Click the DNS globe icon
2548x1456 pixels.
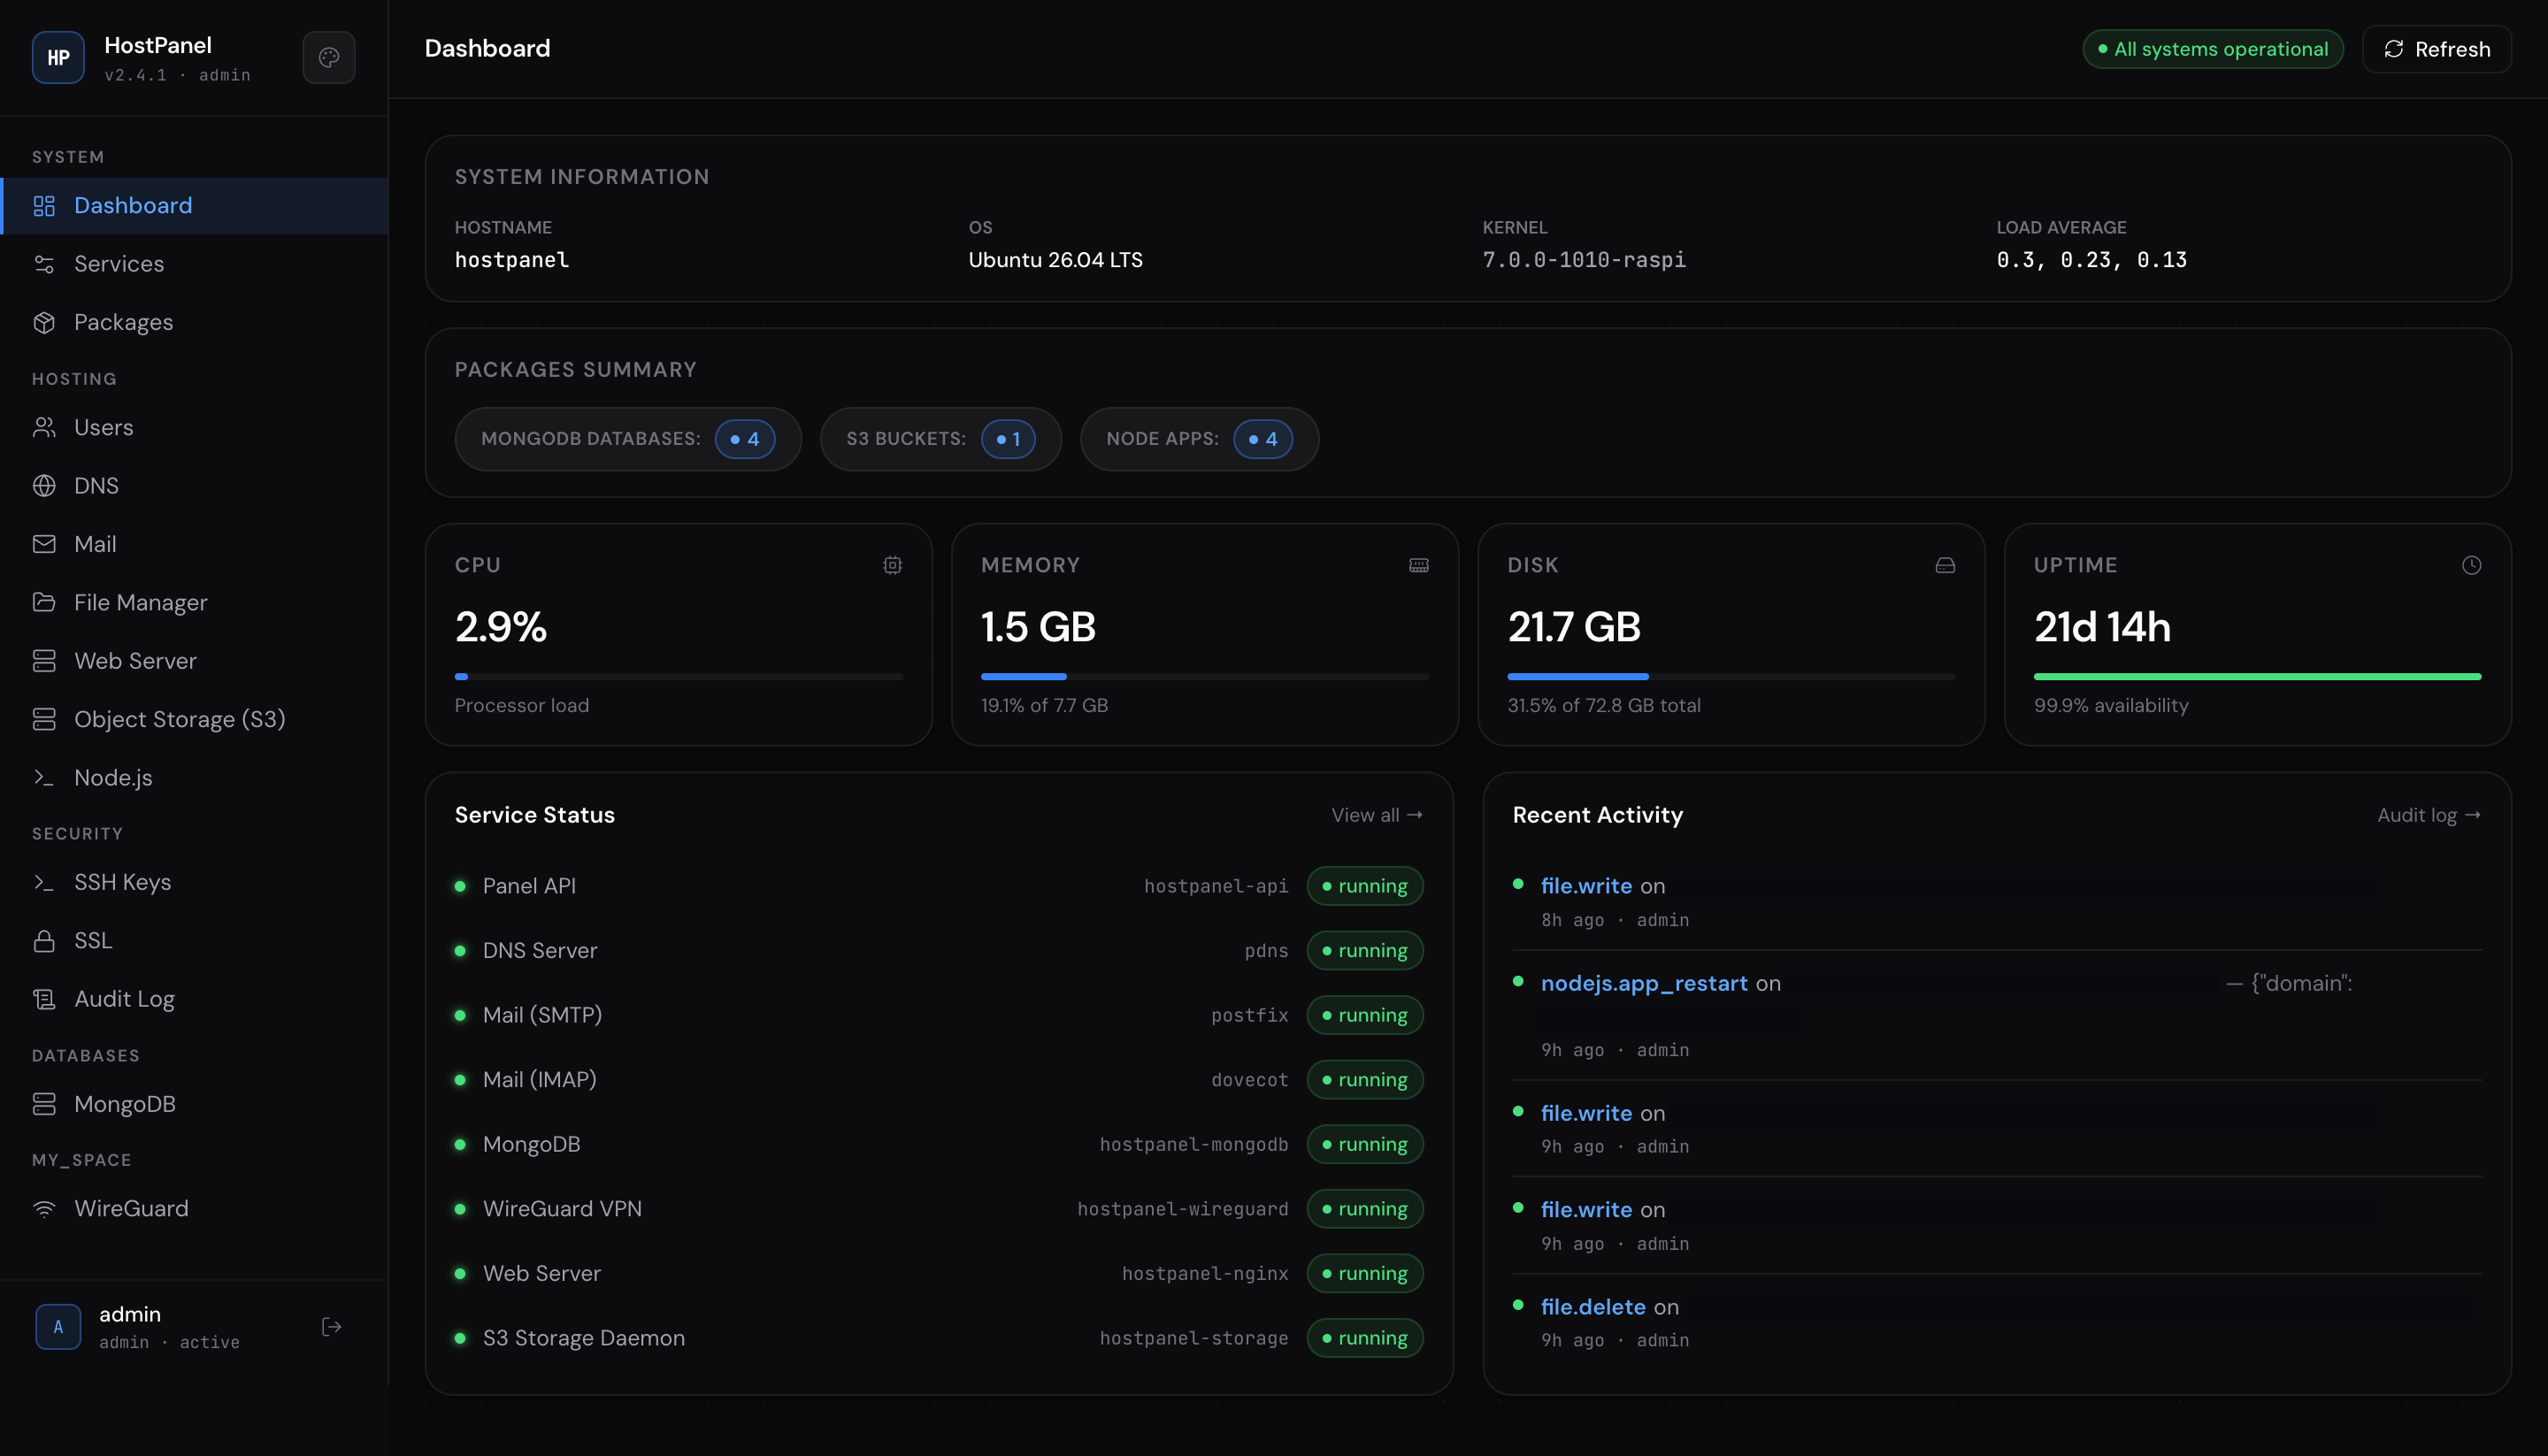tap(44, 486)
